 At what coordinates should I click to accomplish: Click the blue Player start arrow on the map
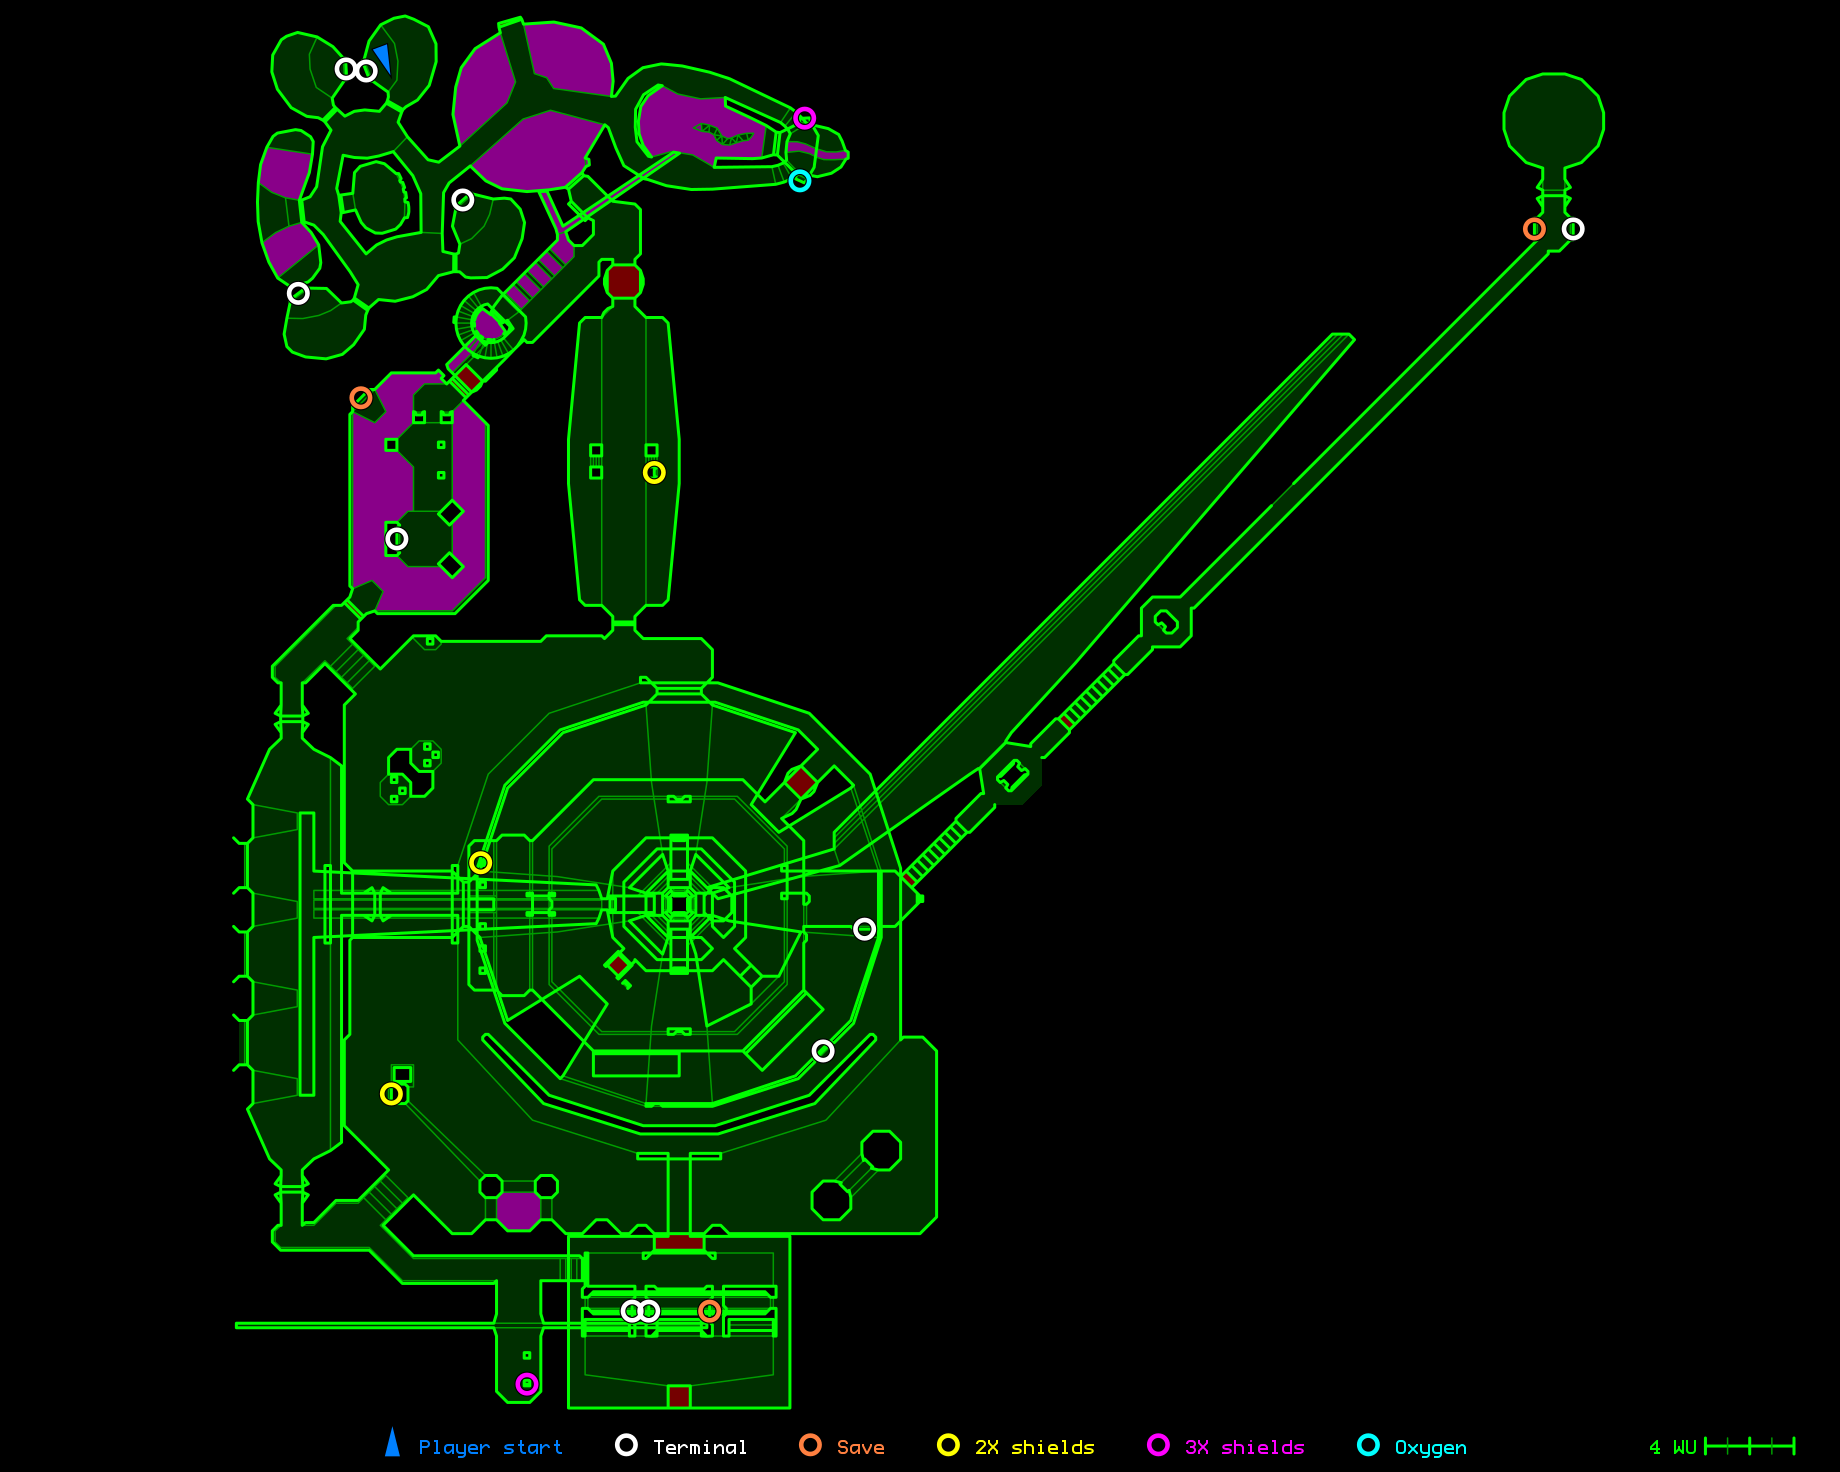coord(382,59)
